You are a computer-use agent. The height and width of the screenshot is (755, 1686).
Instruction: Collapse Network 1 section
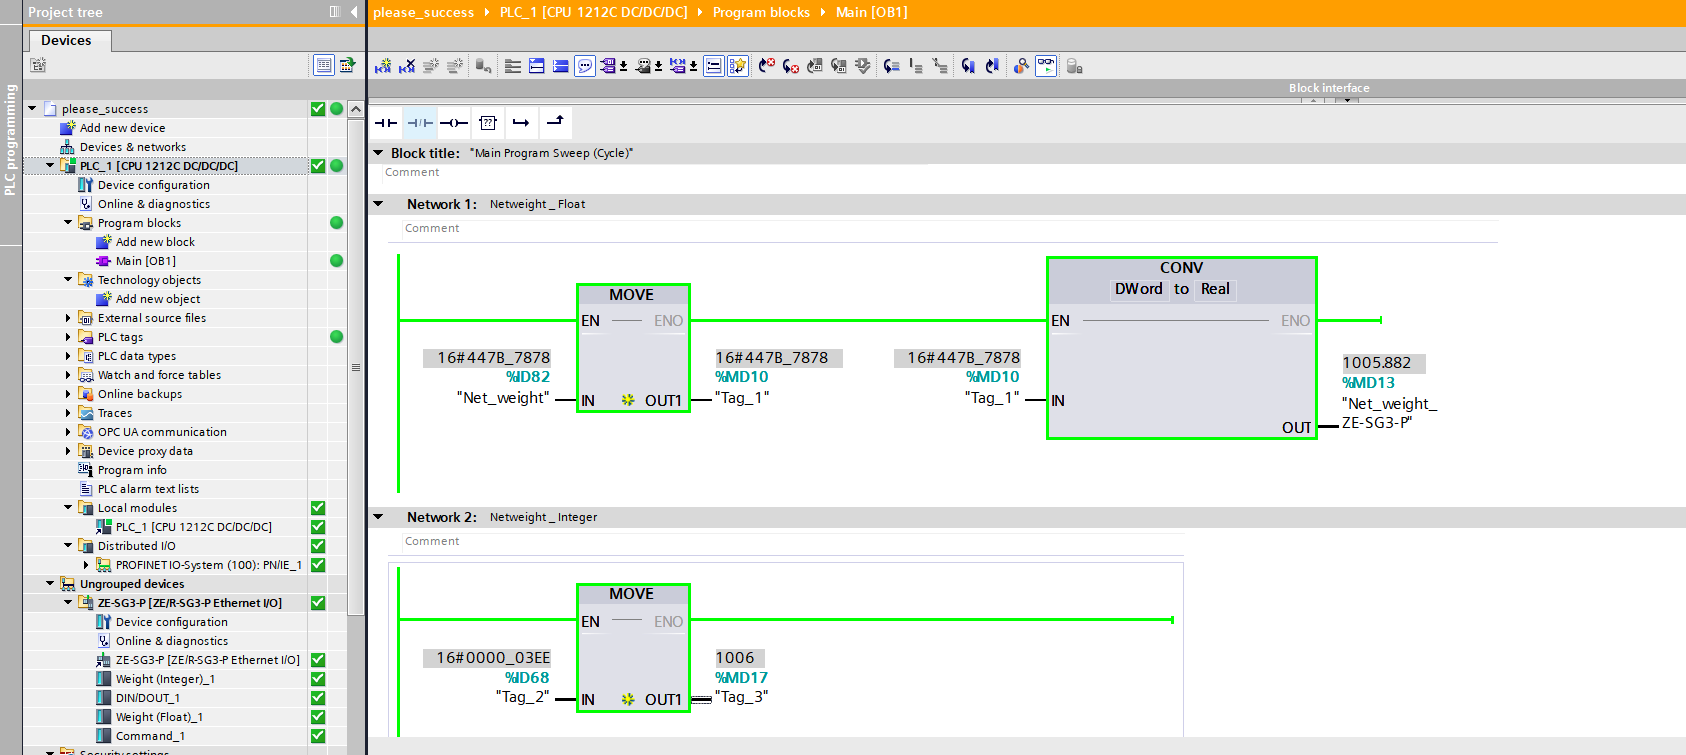378,203
